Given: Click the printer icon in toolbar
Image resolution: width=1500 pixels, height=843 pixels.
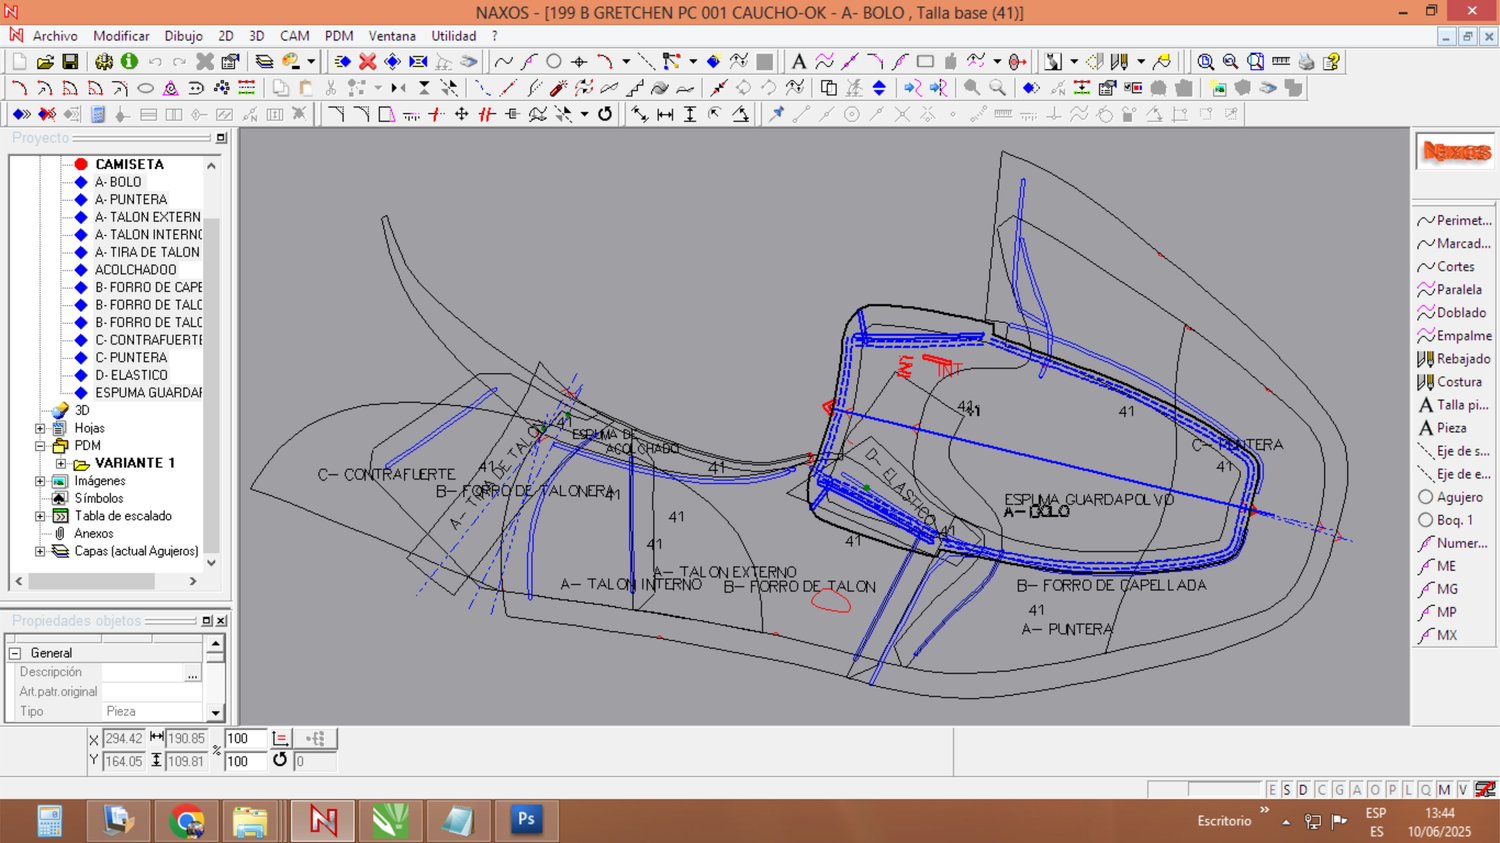Looking at the screenshot, I should coord(1306,62).
